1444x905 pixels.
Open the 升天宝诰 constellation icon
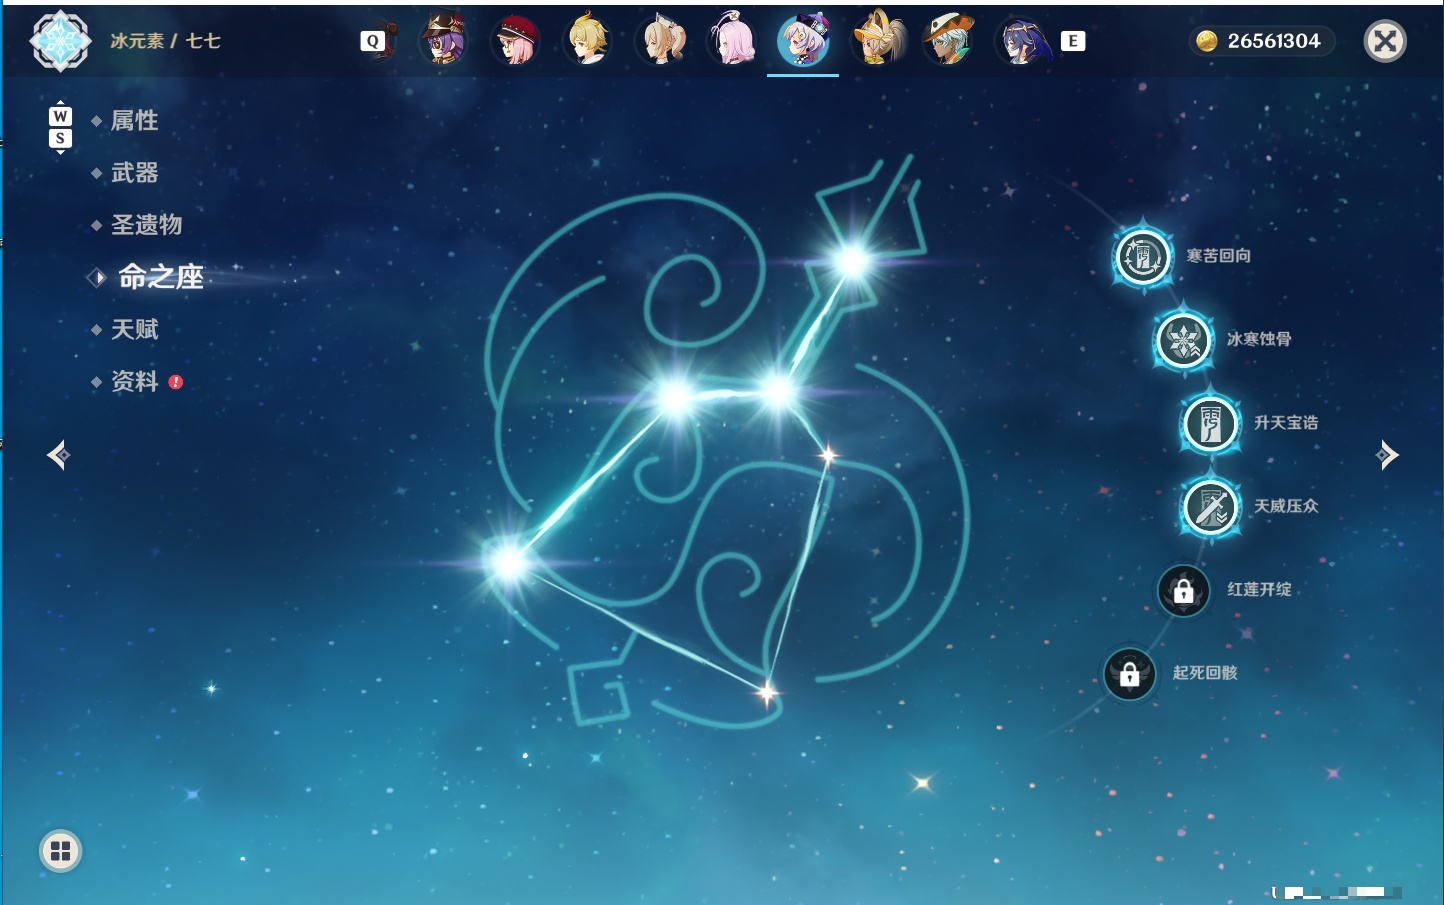[x=1211, y=423]
